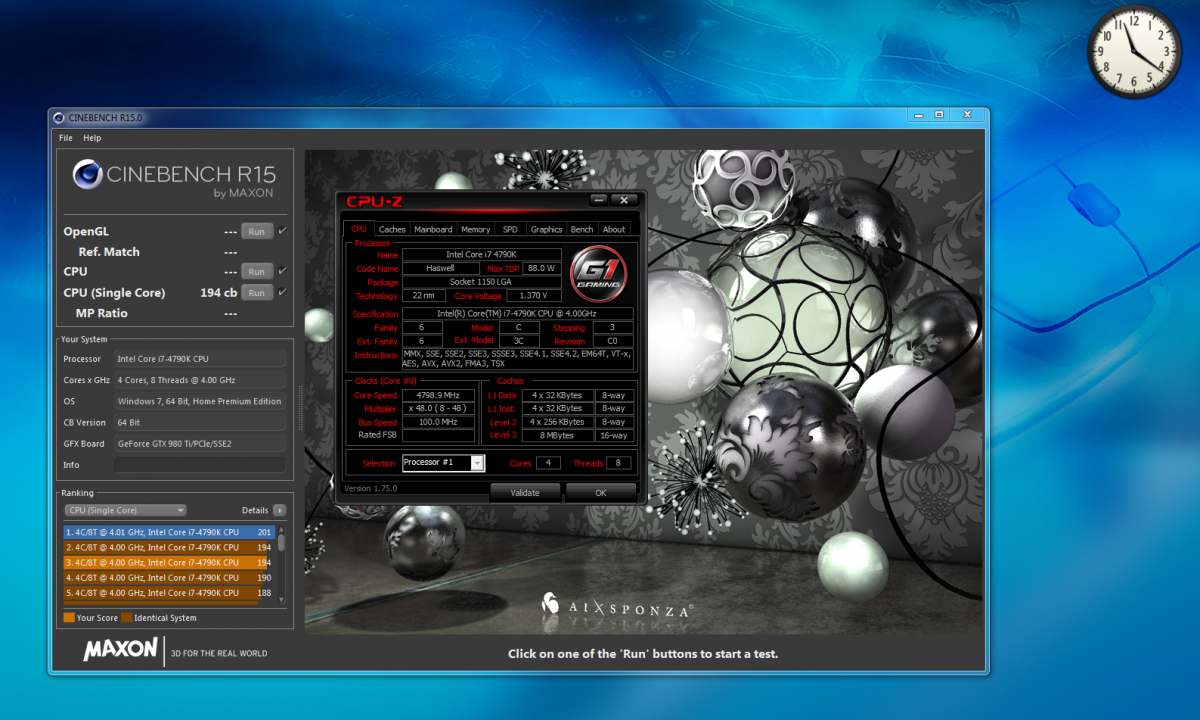Click the Validate button in CPU-Z

(525, 492)
